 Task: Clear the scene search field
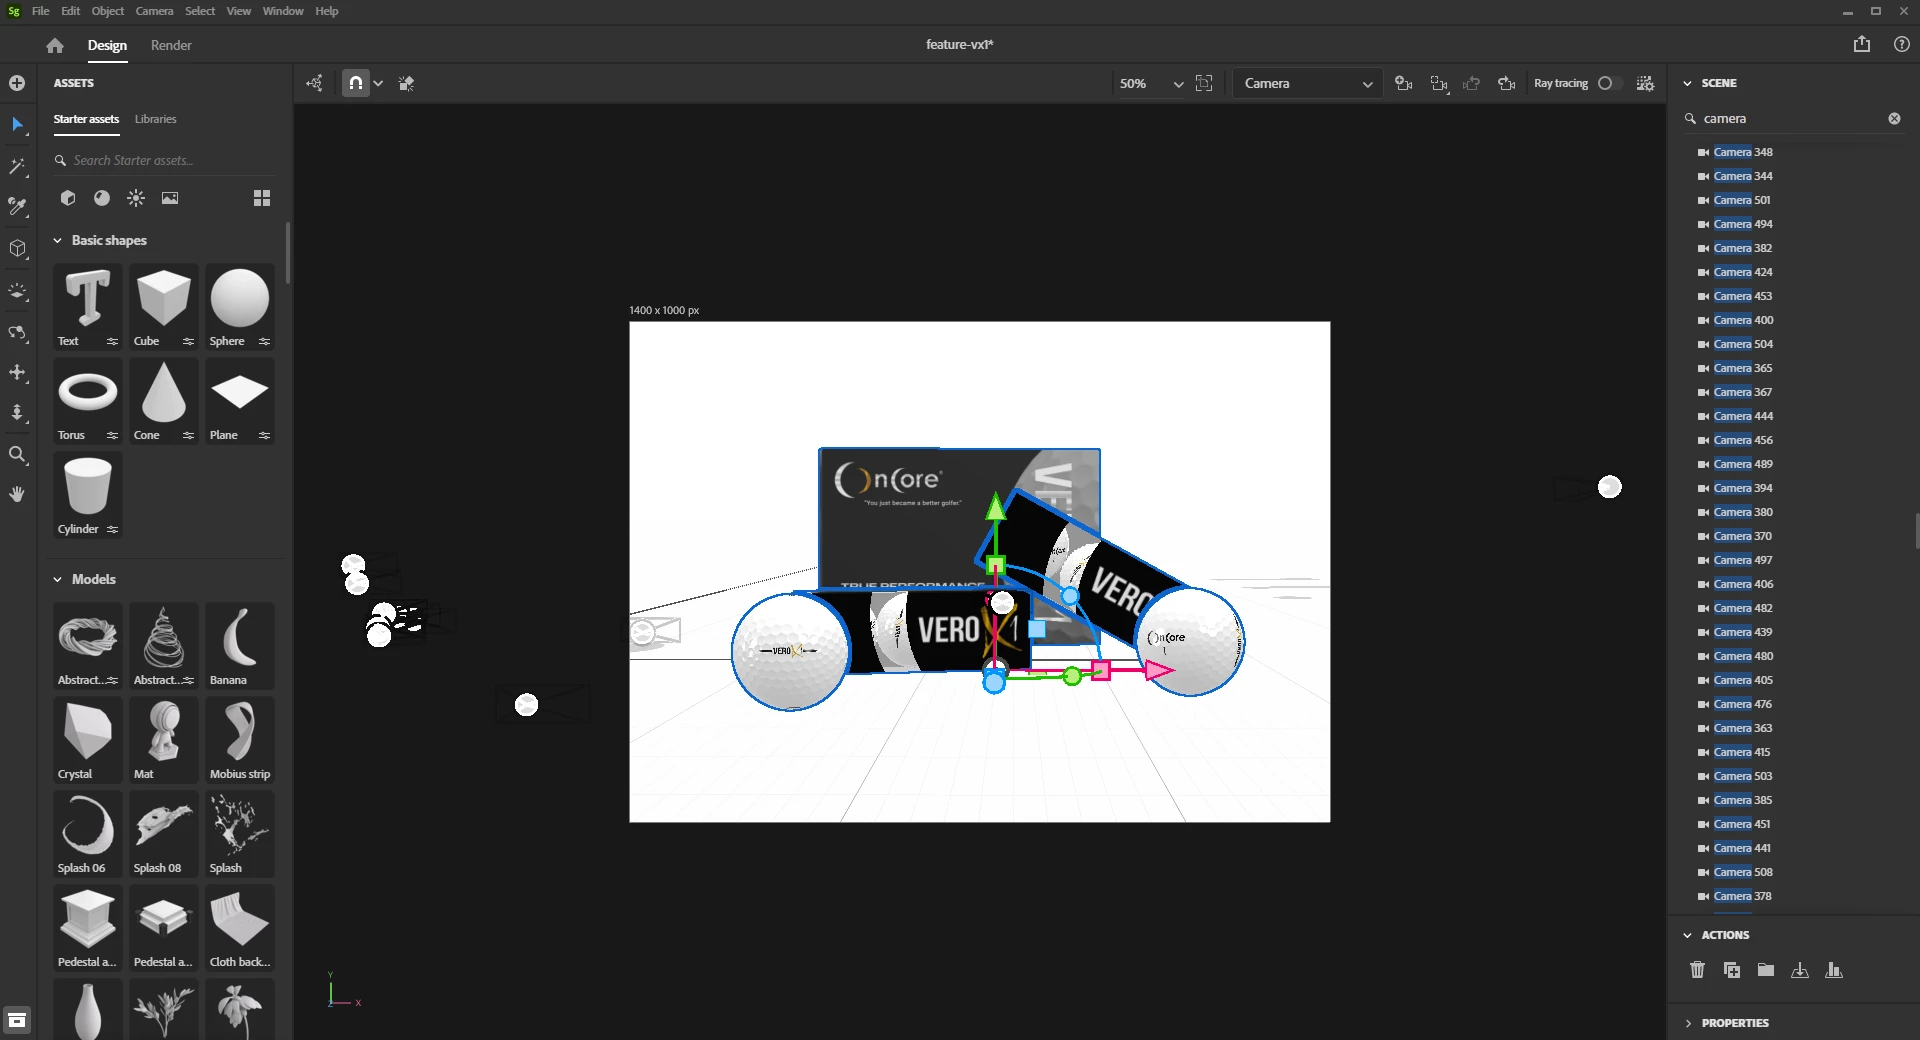1894,118
